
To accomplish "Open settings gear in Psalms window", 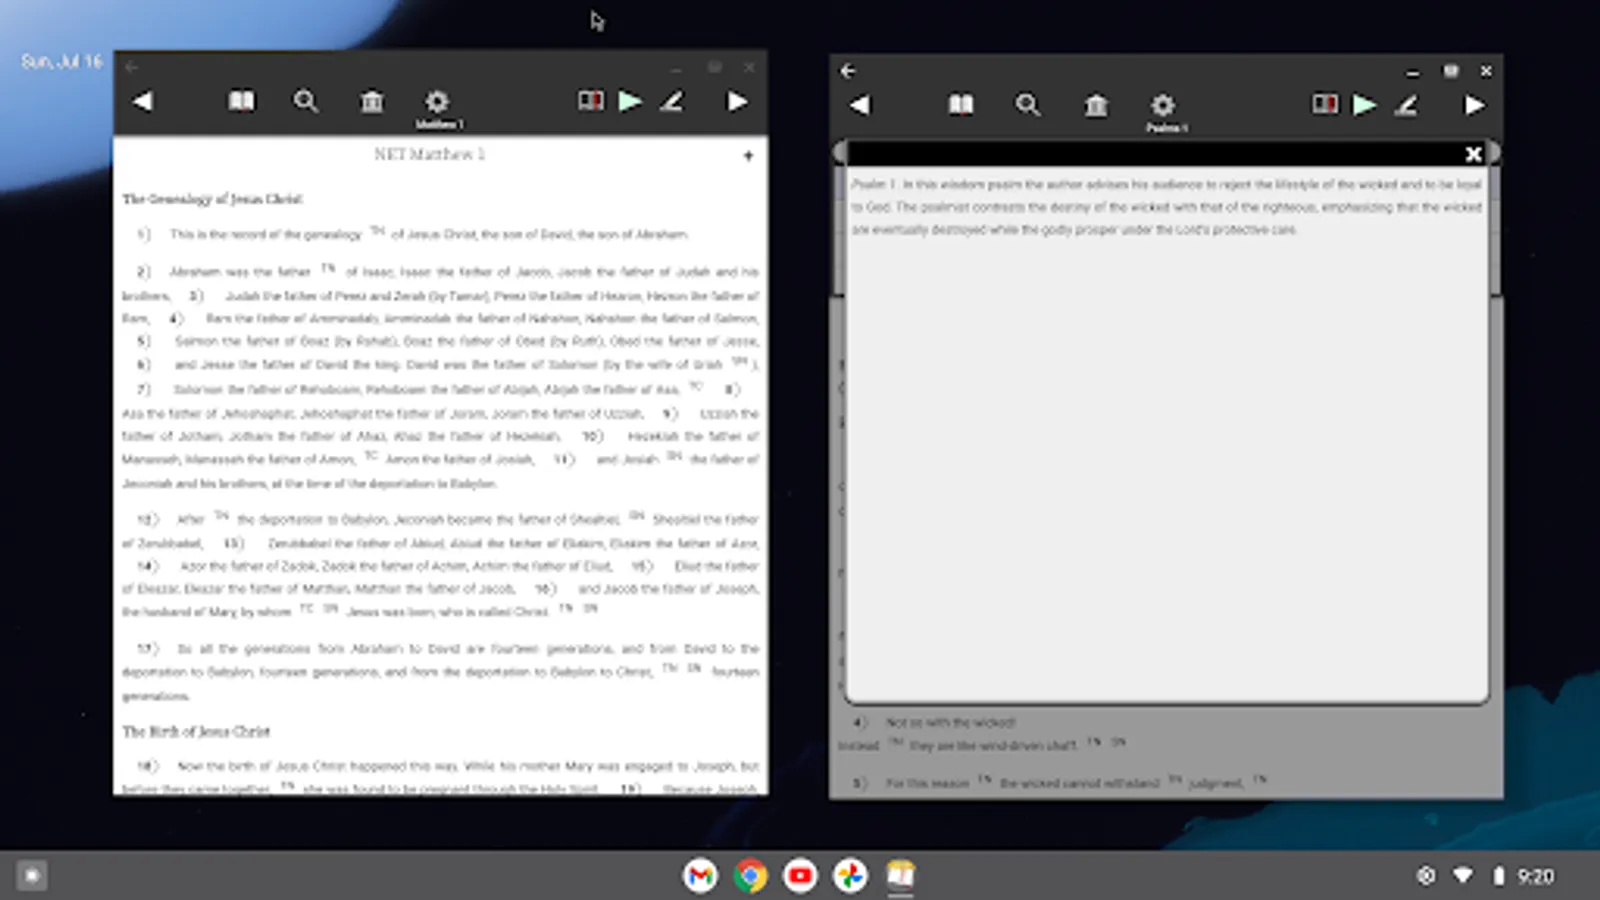I will [1162, 105].
